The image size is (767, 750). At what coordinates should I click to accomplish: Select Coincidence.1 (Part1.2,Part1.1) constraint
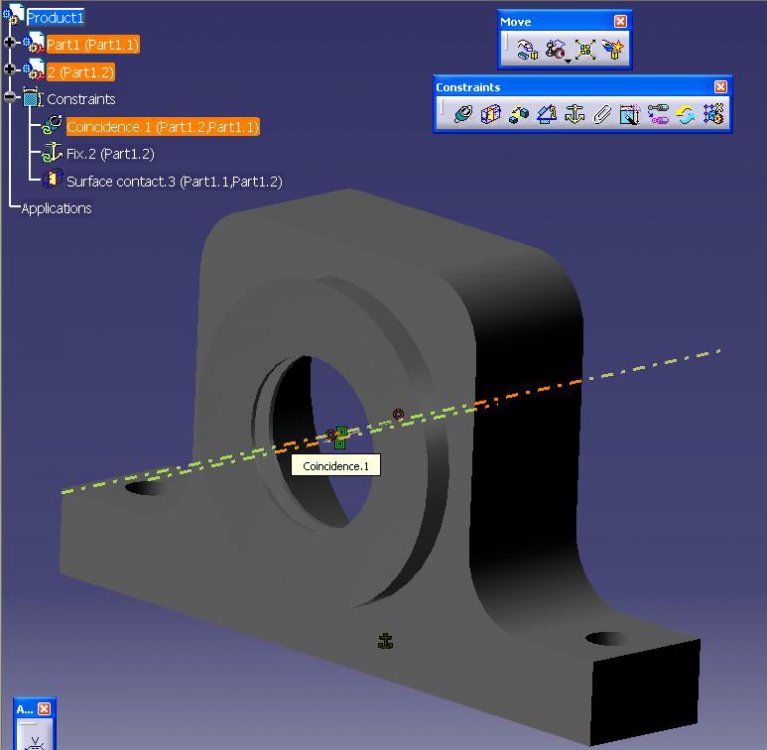pyautogui.click(x=162, y=127)
